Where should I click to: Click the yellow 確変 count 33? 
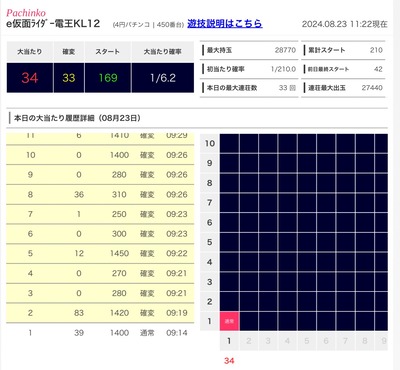click(x=69, y=78)
